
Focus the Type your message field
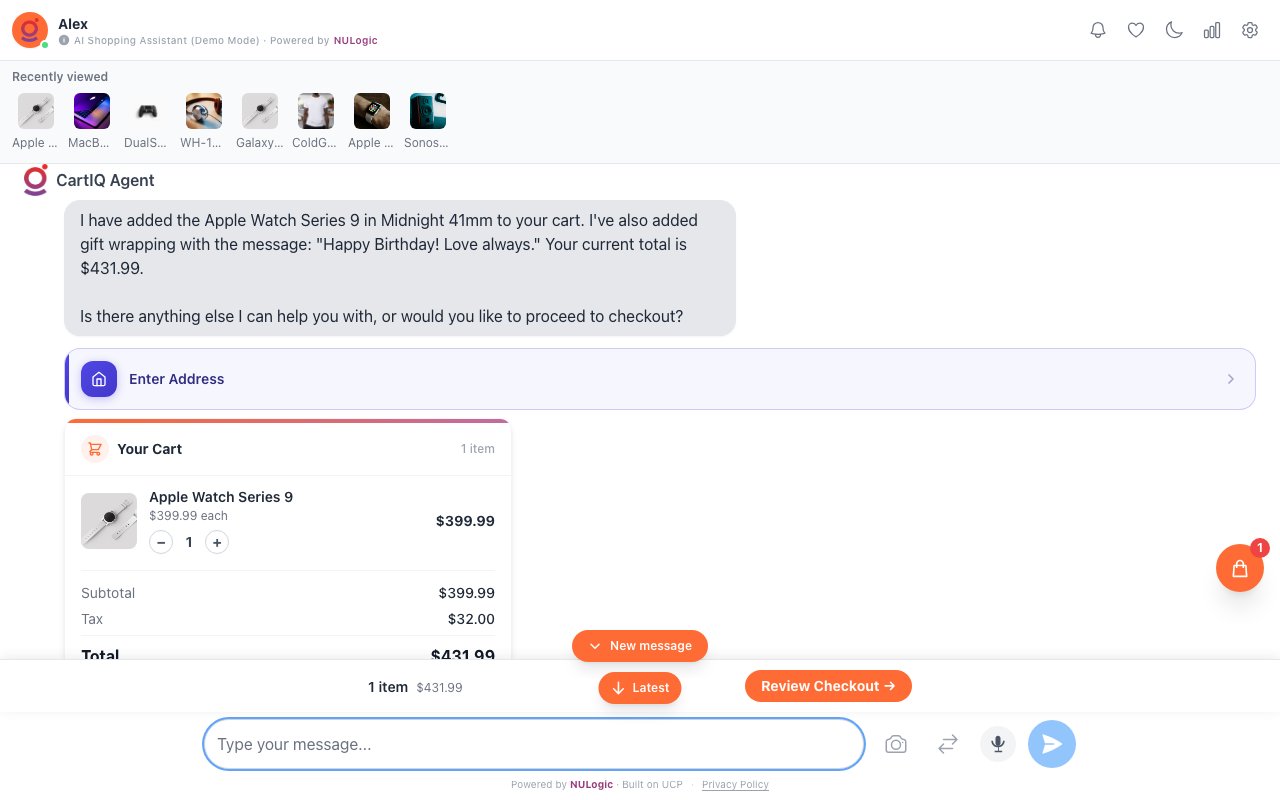(x=534, y=744)
